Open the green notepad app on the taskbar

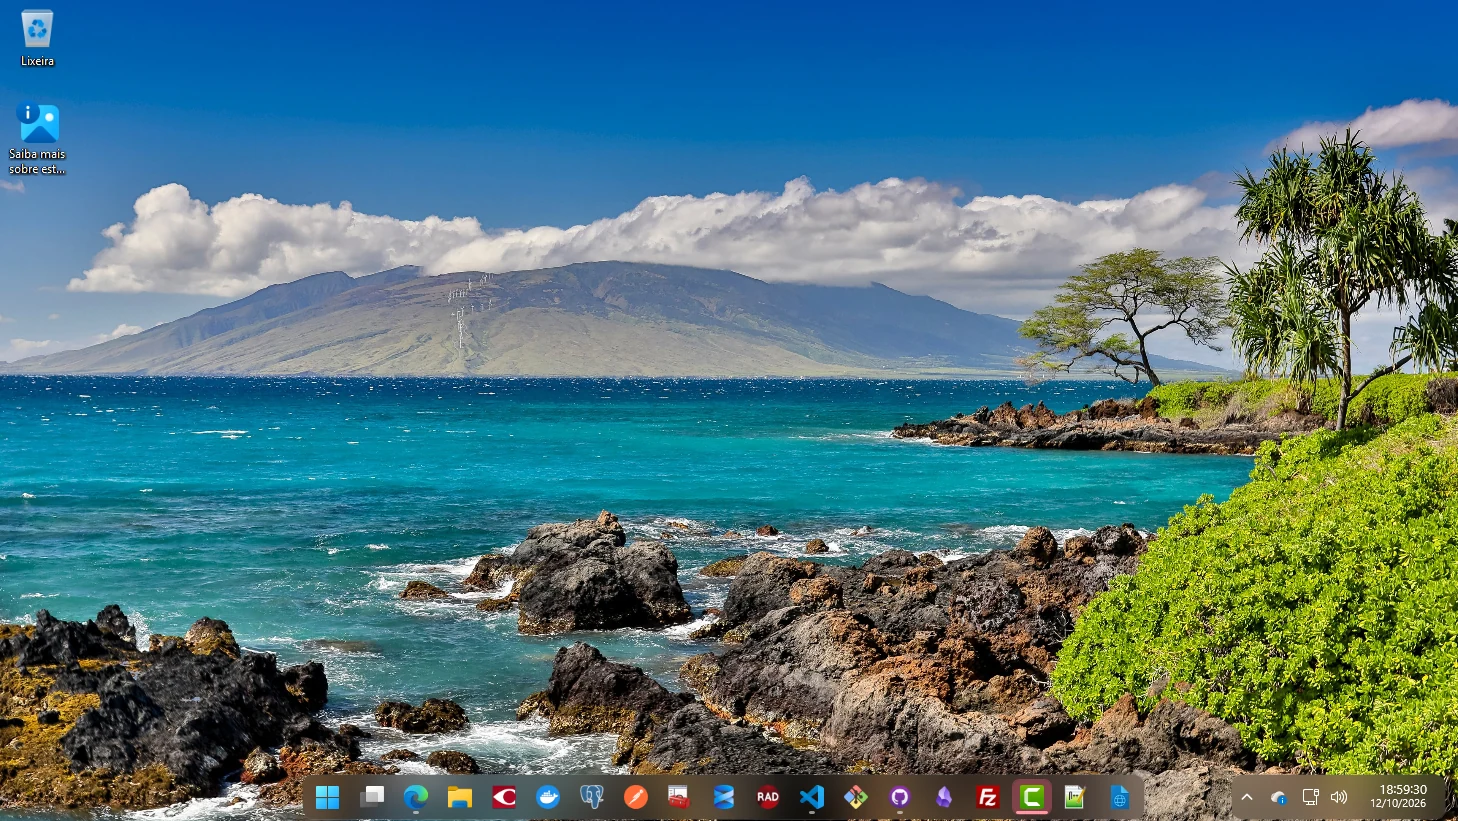[1075, 797]
